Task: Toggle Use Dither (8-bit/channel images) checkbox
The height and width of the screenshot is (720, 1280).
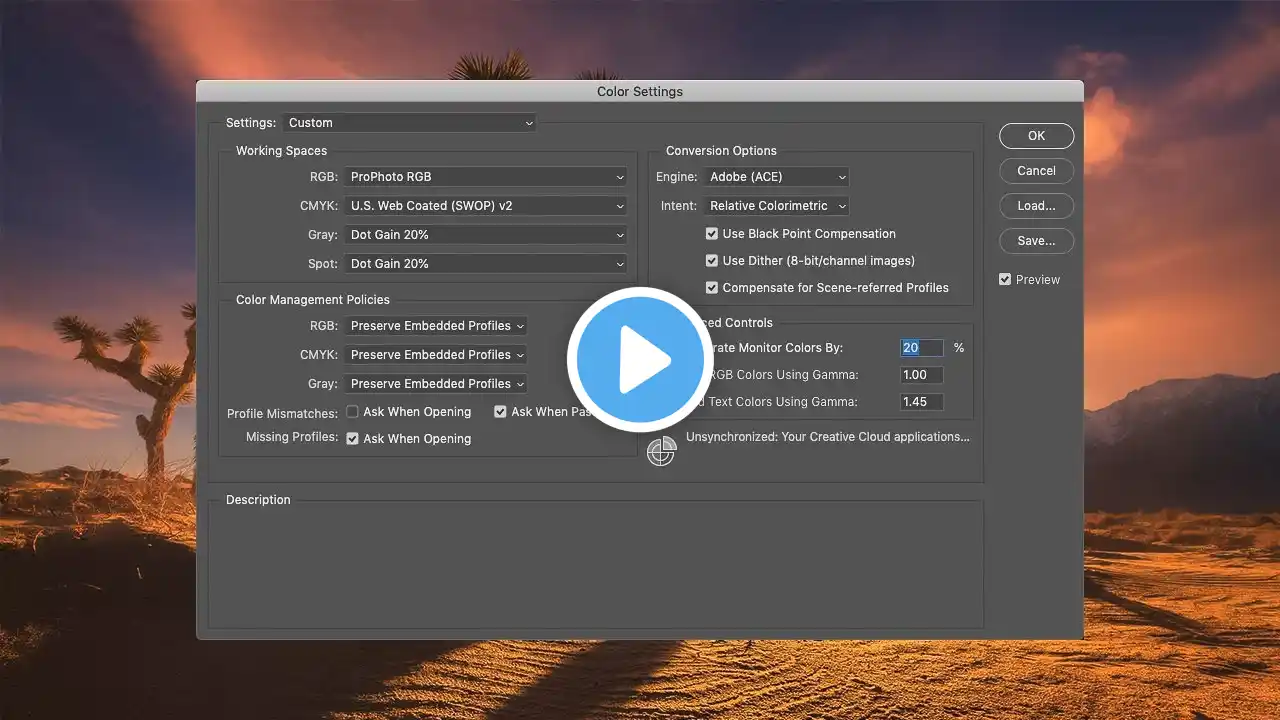Action: coord(712,261)
